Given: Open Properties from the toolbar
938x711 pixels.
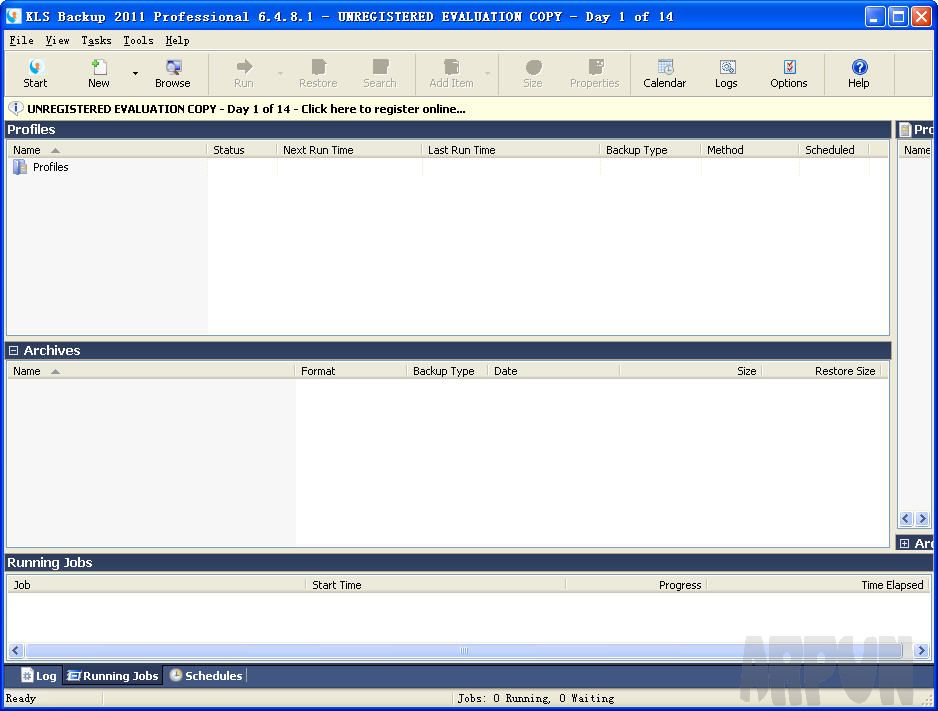Looking at the screenshot, I should [x=595, y=74].
